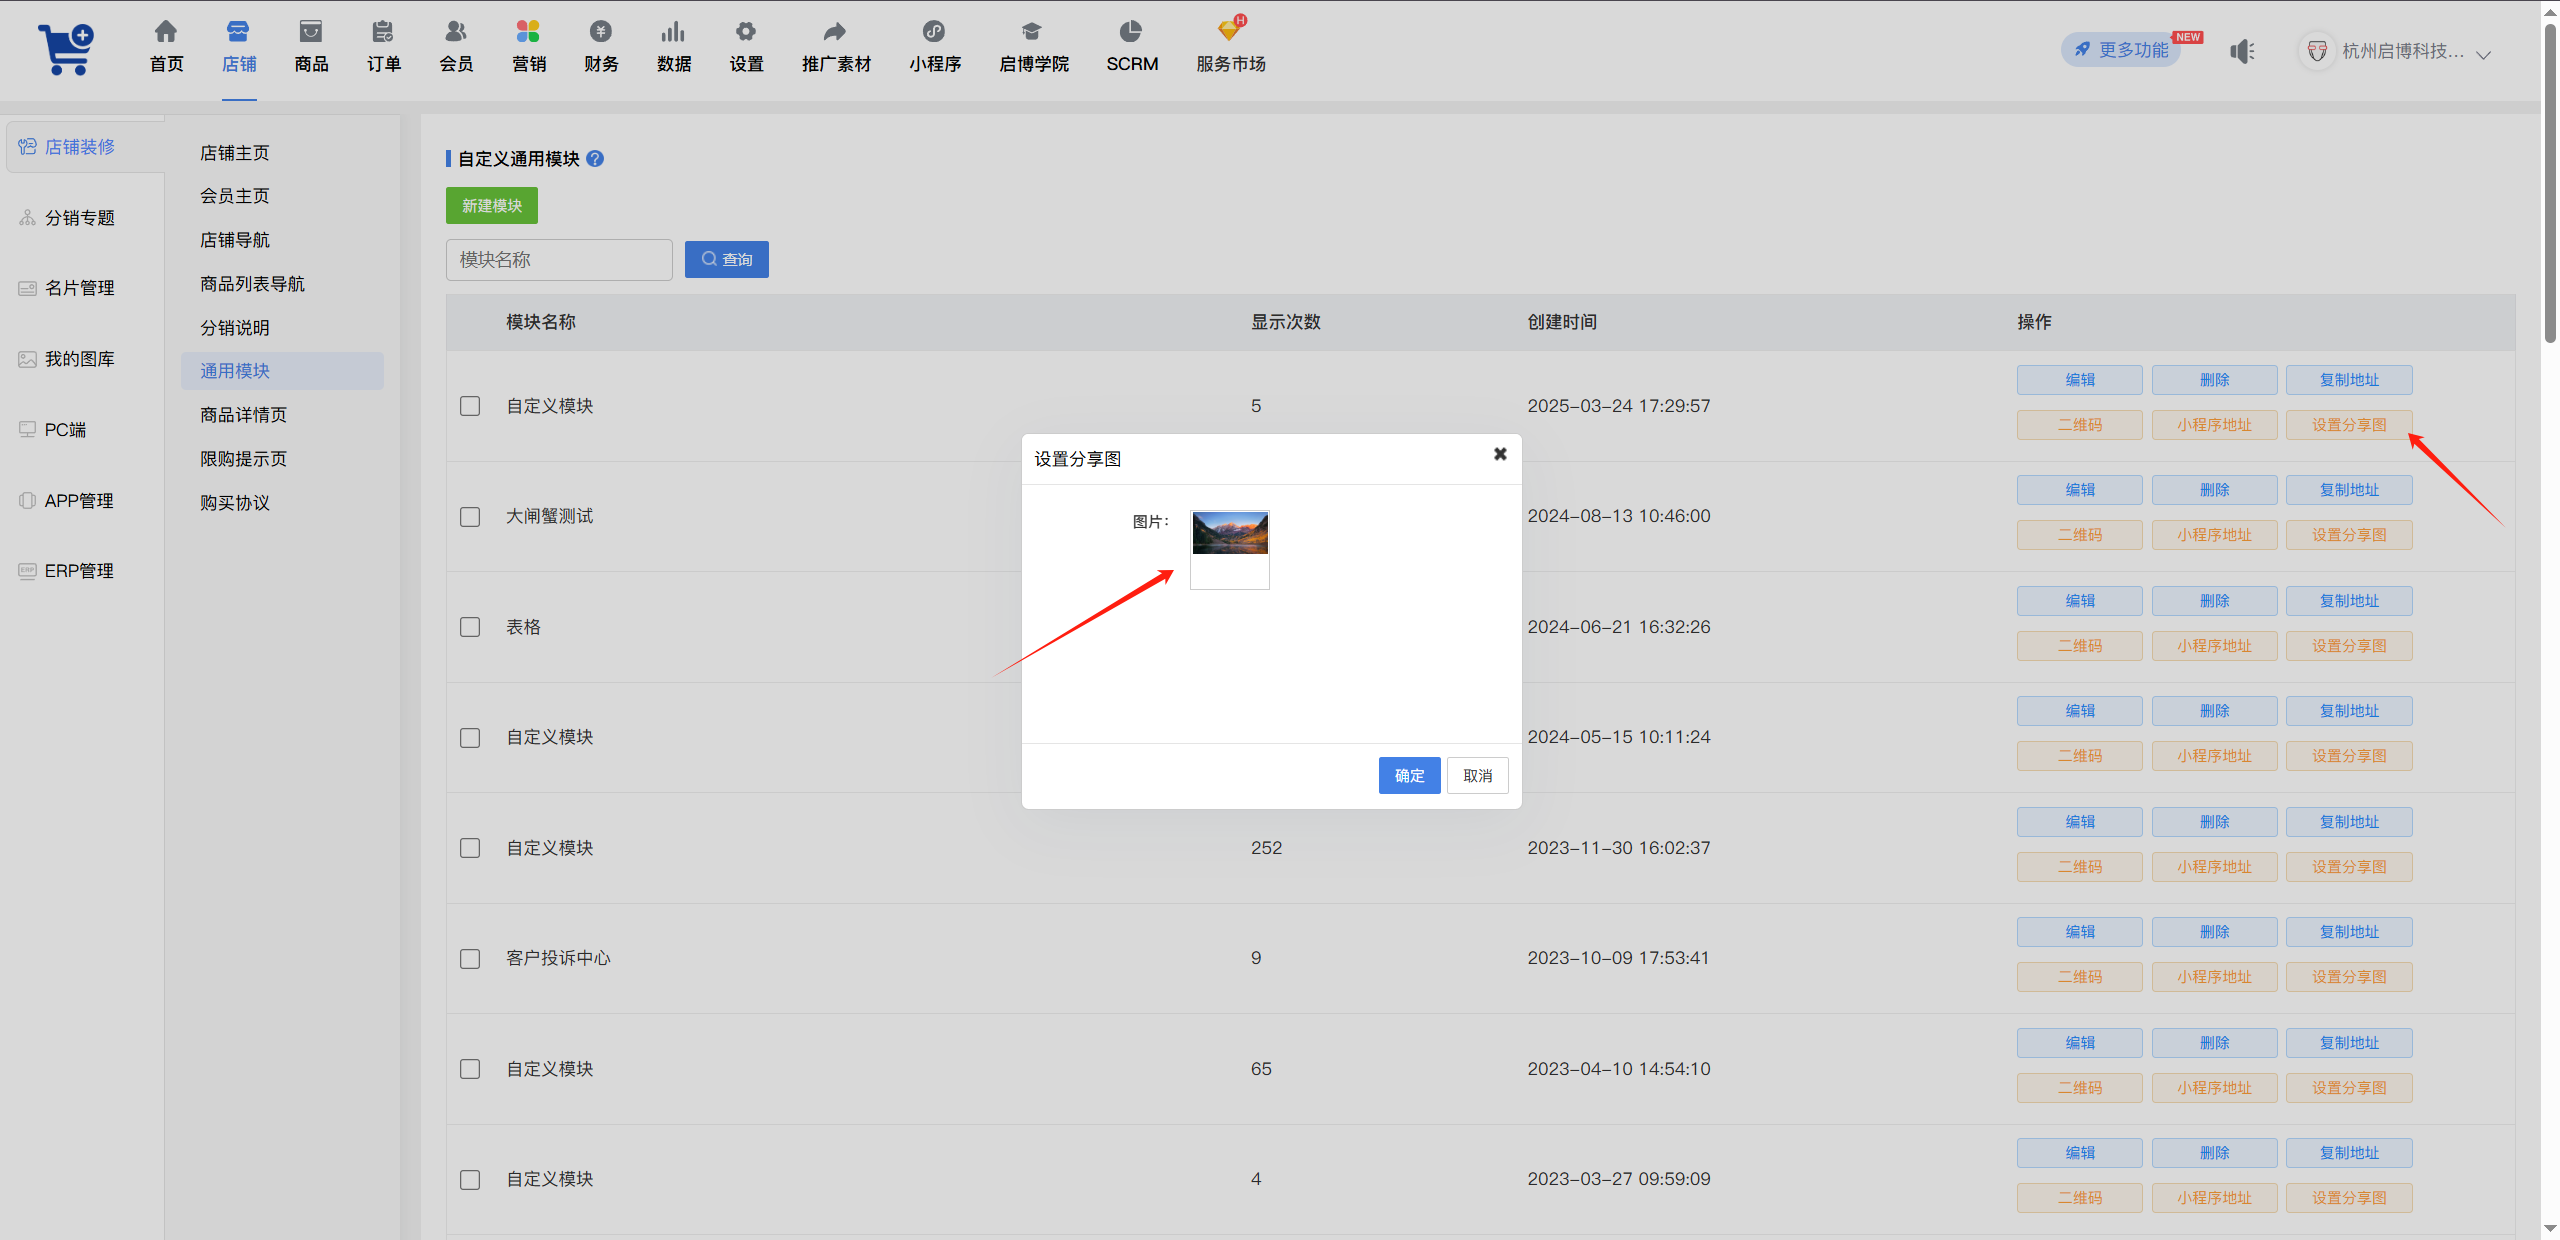Check the 客户投诉中心 row checkbox
This screenshot has height=1240, width=2560.
[470, 959]
